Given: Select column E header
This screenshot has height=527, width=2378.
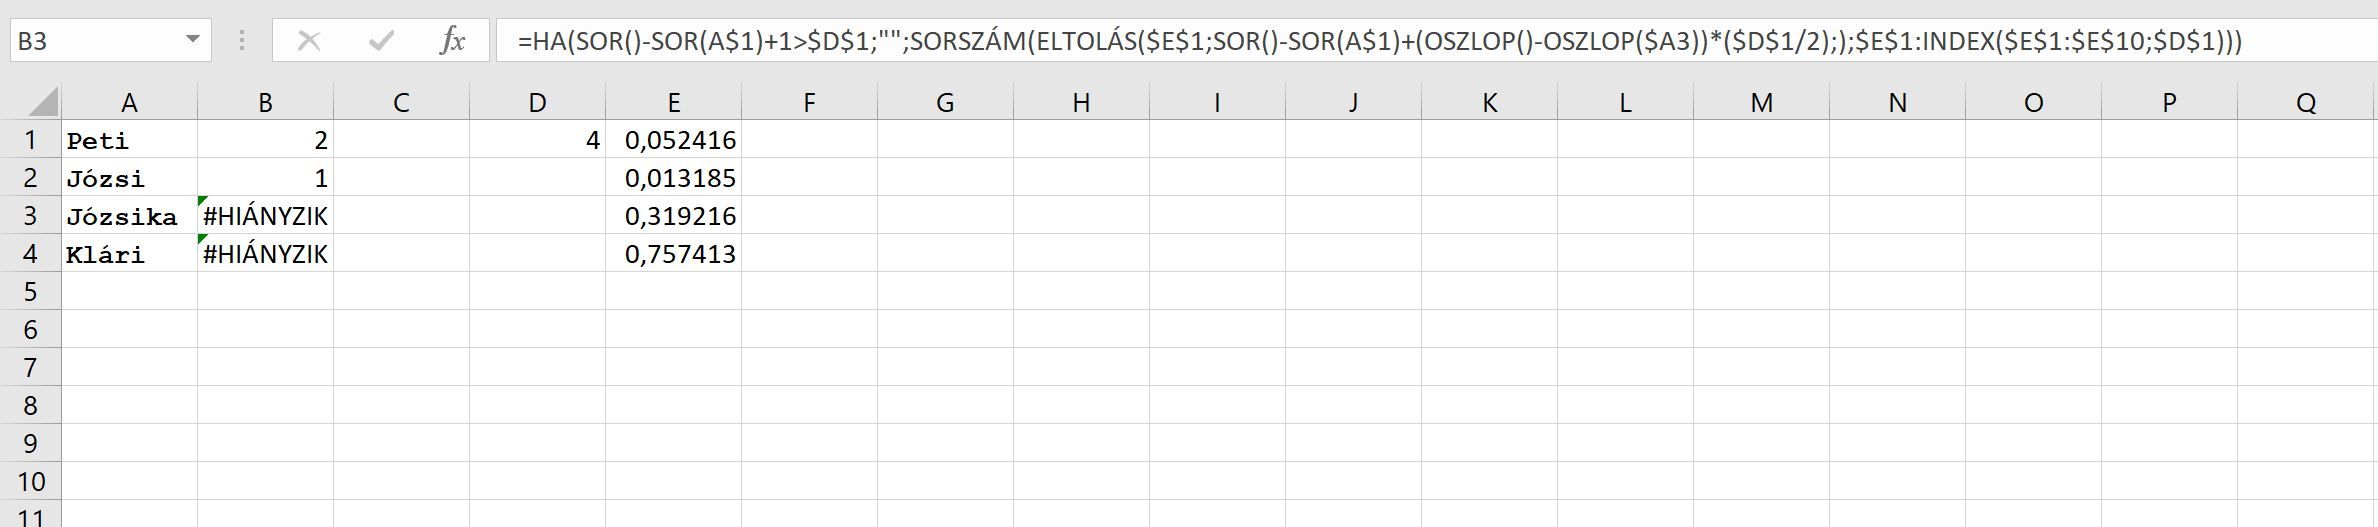Looking at the screenshot, I should click(x=673, y=102).
